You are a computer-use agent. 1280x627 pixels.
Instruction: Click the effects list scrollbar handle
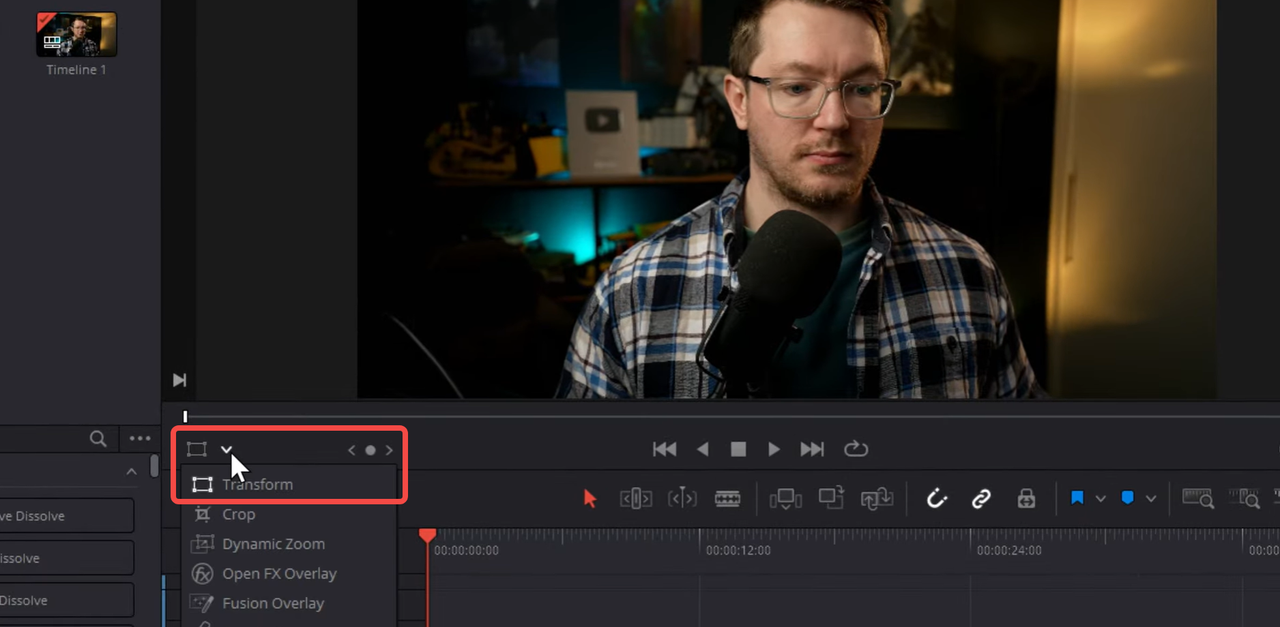pyautogui.click(x=154, y=466)
